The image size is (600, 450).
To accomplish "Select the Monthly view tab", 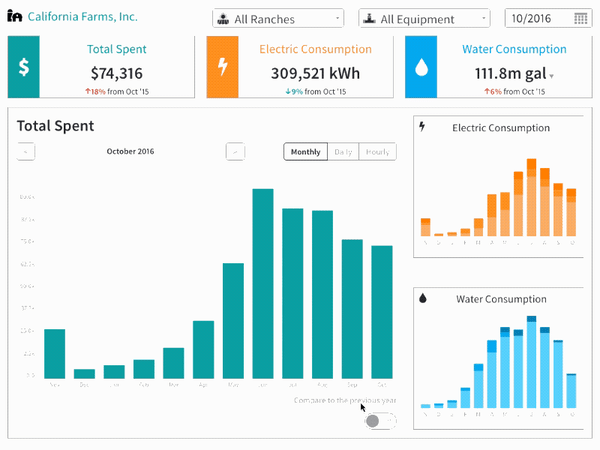I will point(305,152).
